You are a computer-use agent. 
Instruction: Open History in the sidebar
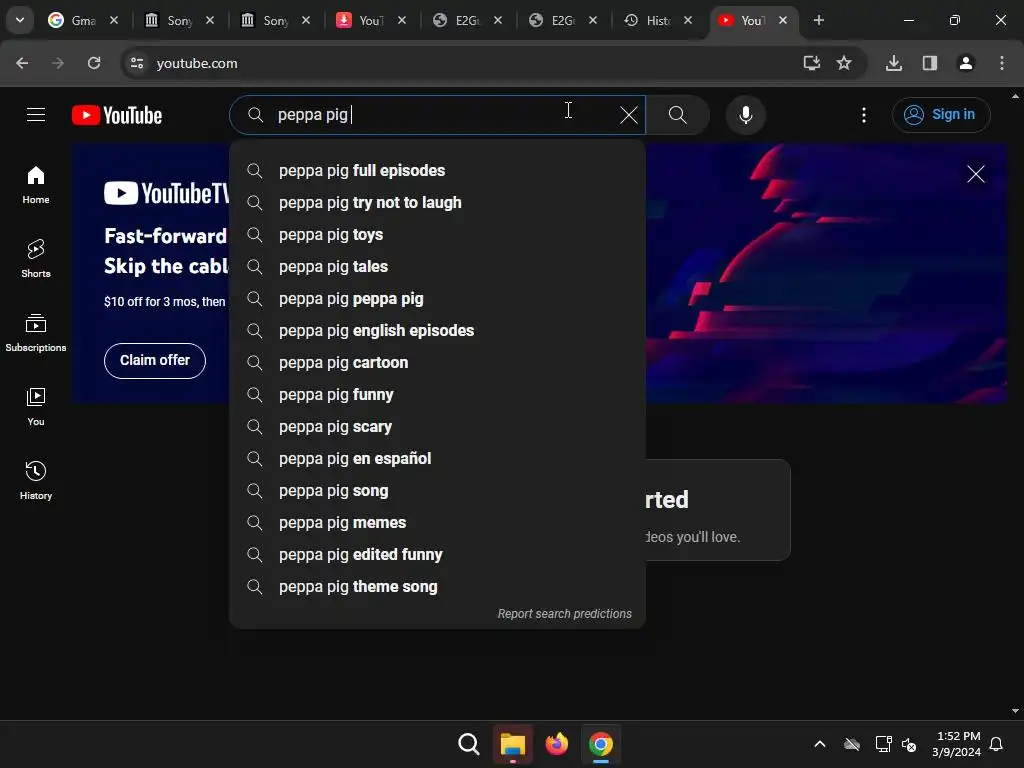pyautogui.click(x=36, y=480)
